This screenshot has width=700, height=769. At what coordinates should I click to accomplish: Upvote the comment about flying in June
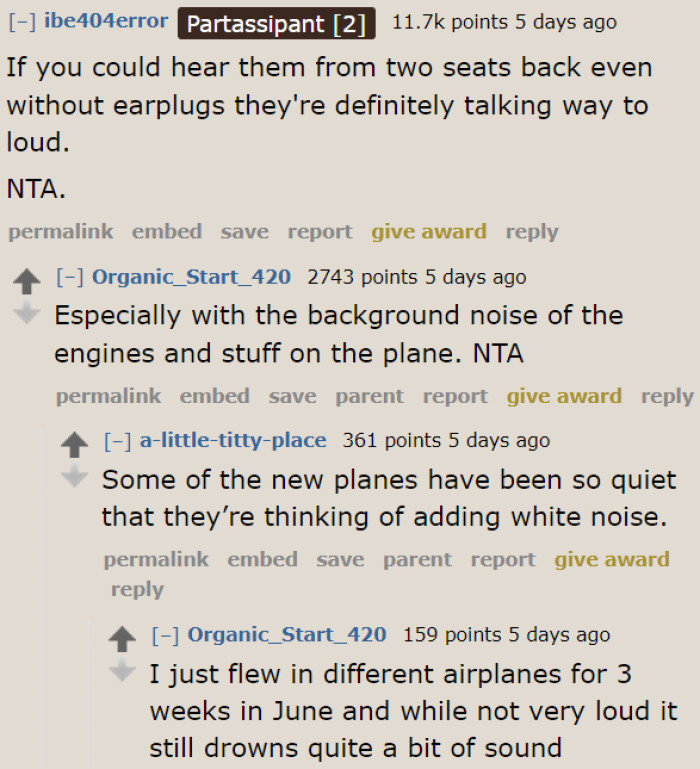point(123,640)
